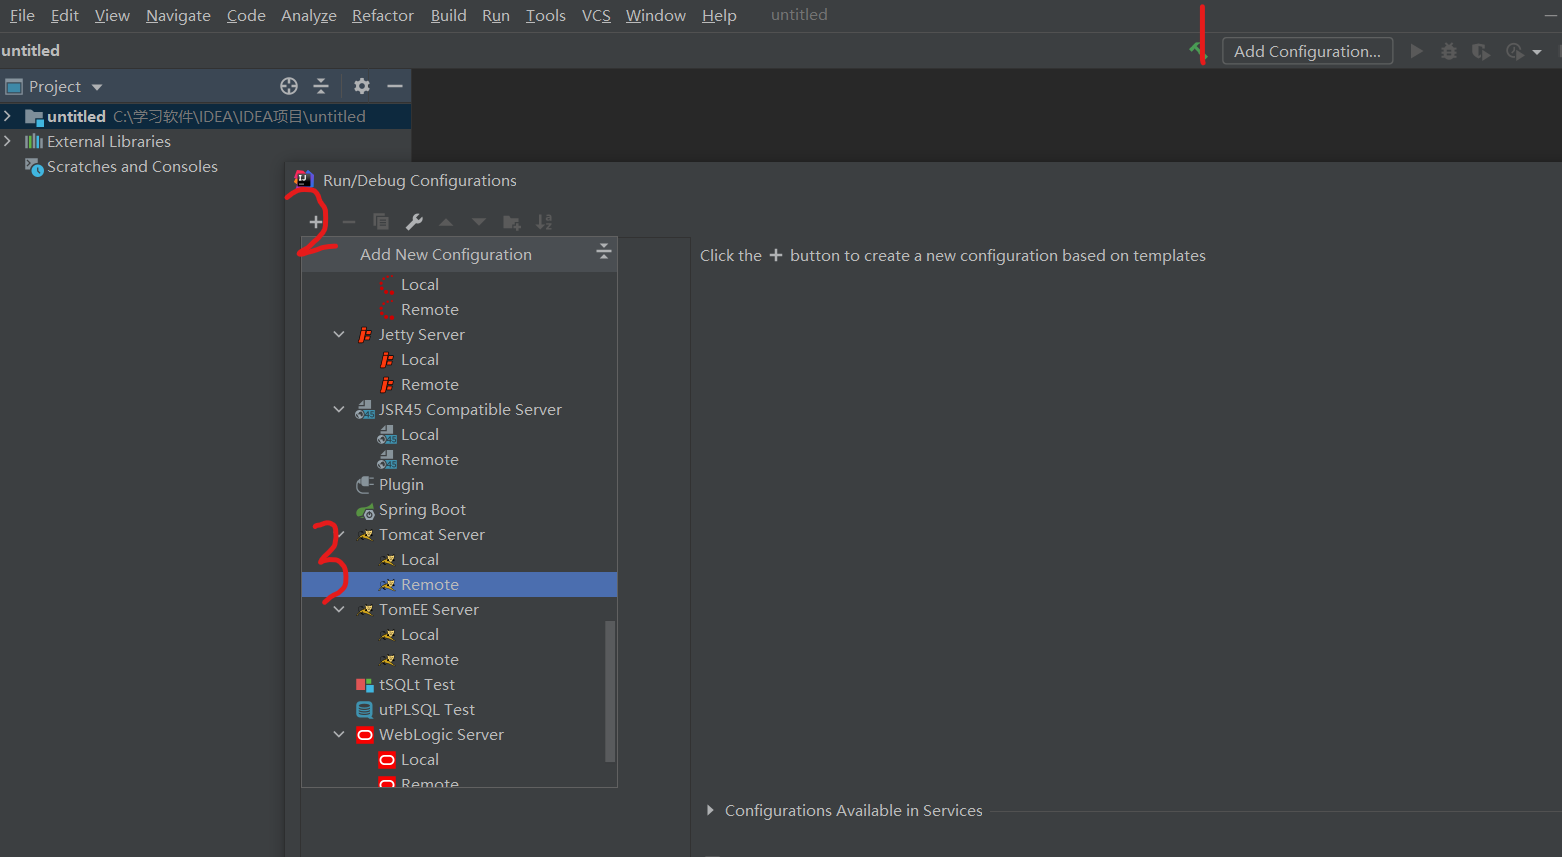1562x857 pixels.
Task: Click the Run play icon in toolbar
Action: (1416, 51)
